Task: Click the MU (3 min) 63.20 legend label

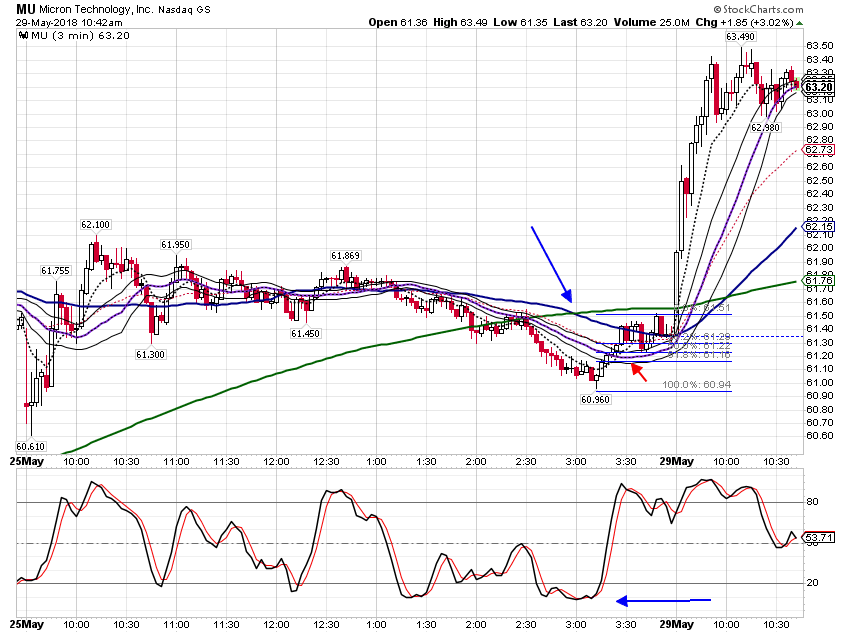Action: pyautogui.click(x=80, y=36)
